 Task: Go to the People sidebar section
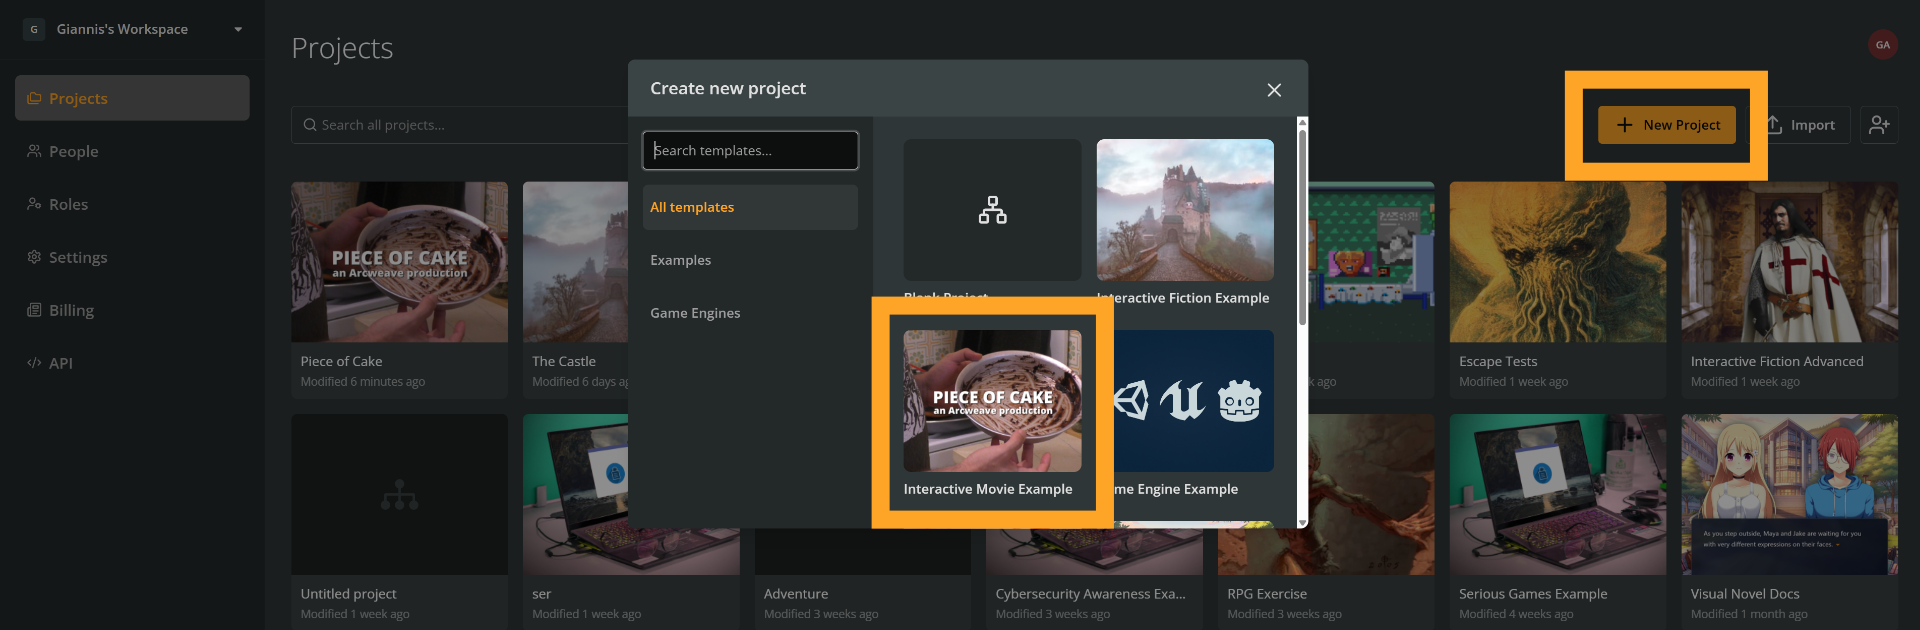tap(132, 151)
